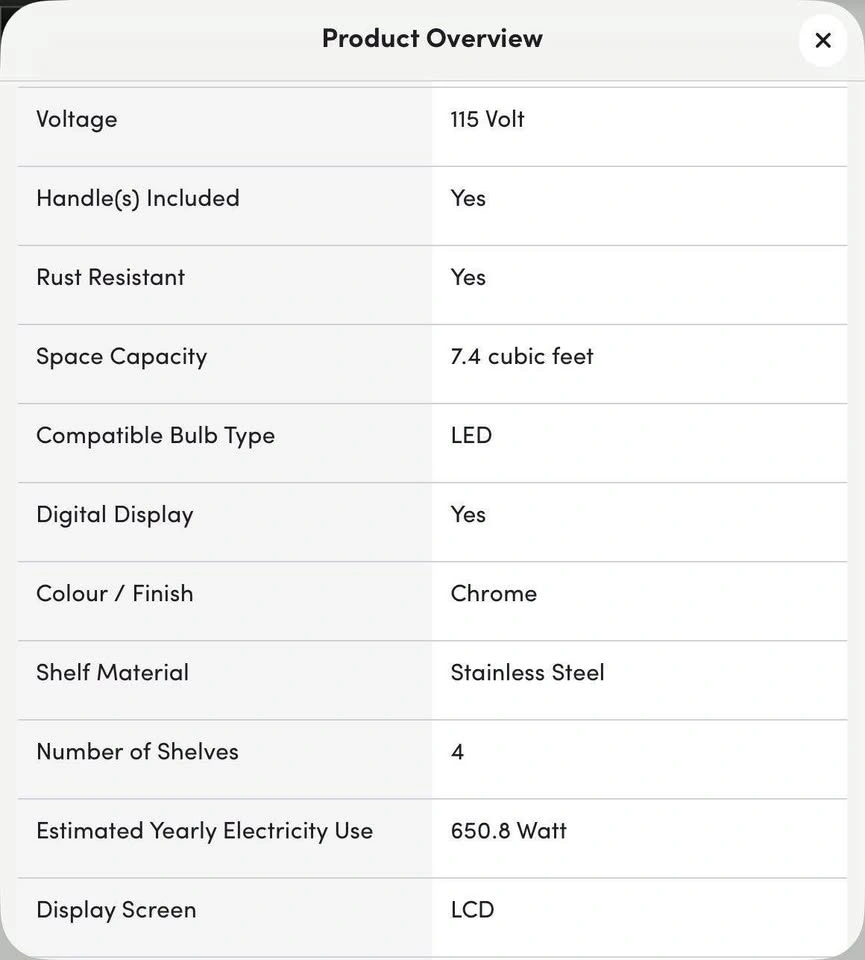Click the LCD display screen value
The image size is (865, 960).
(472, 910)
